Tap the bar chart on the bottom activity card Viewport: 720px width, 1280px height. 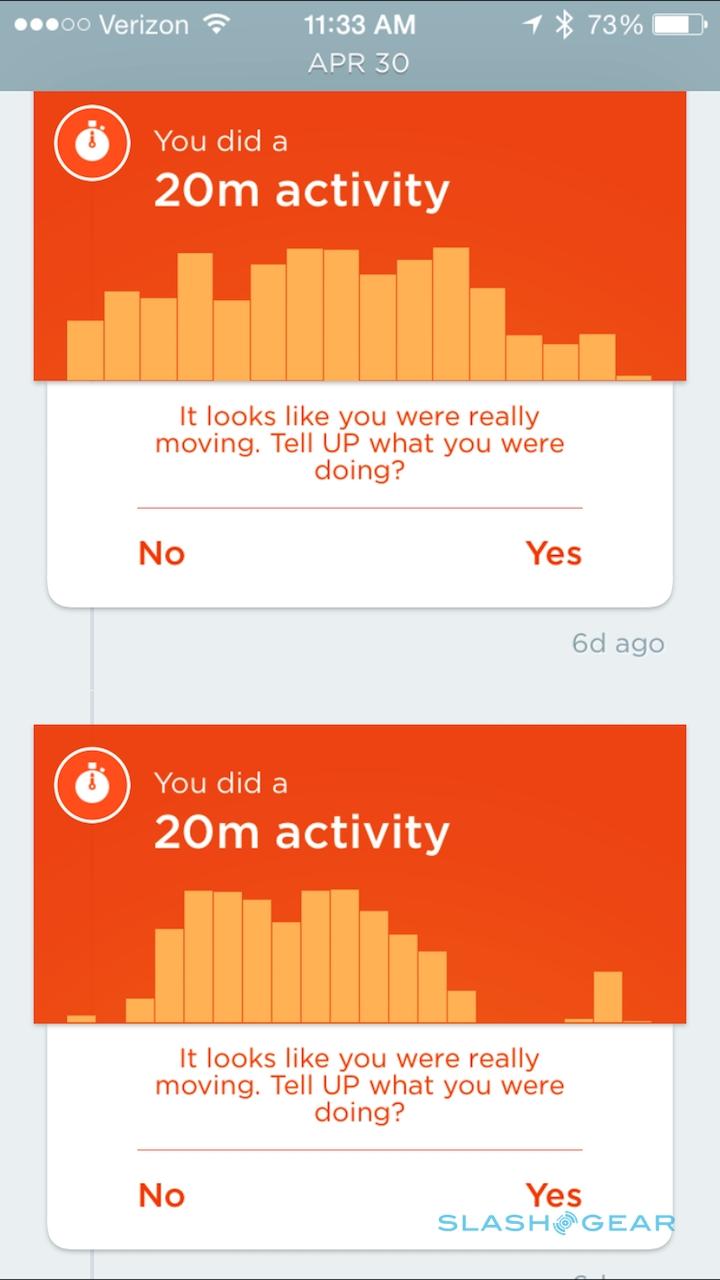pos(359,957)
